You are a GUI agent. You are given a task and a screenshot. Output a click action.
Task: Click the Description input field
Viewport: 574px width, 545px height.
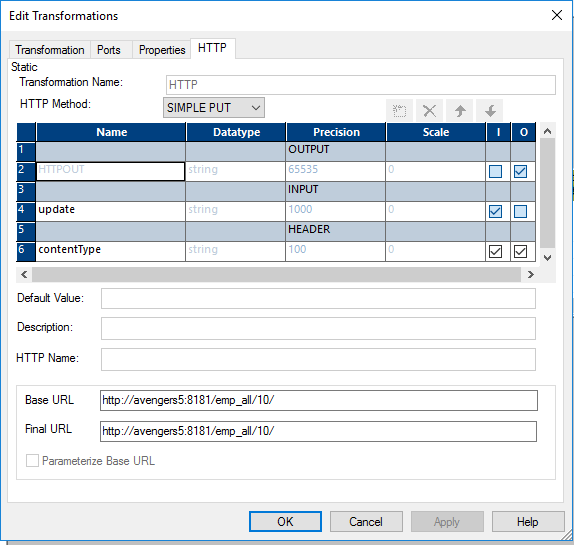[318, 328]
